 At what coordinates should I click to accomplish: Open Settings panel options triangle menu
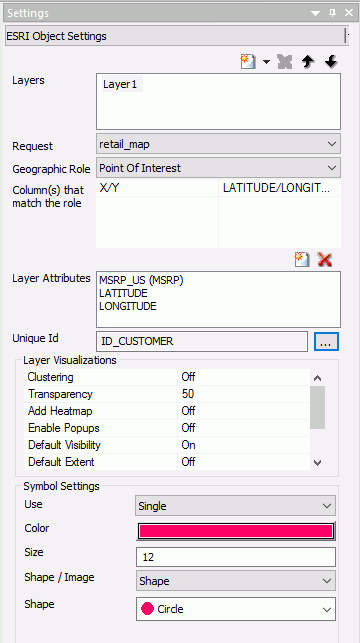tap(315, 13)
